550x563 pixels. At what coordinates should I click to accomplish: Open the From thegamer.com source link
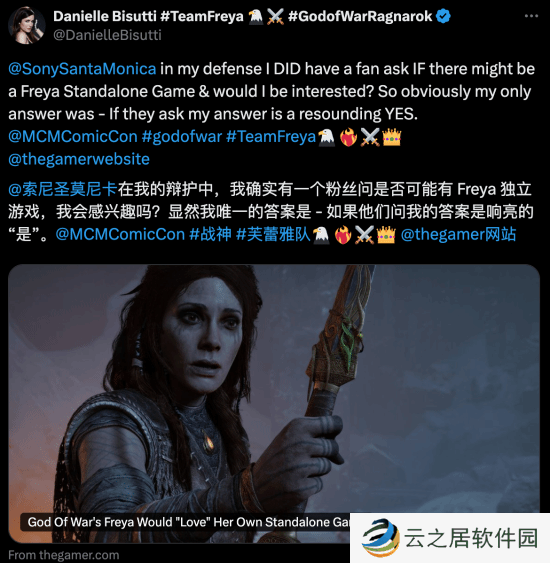pos(64,554)
